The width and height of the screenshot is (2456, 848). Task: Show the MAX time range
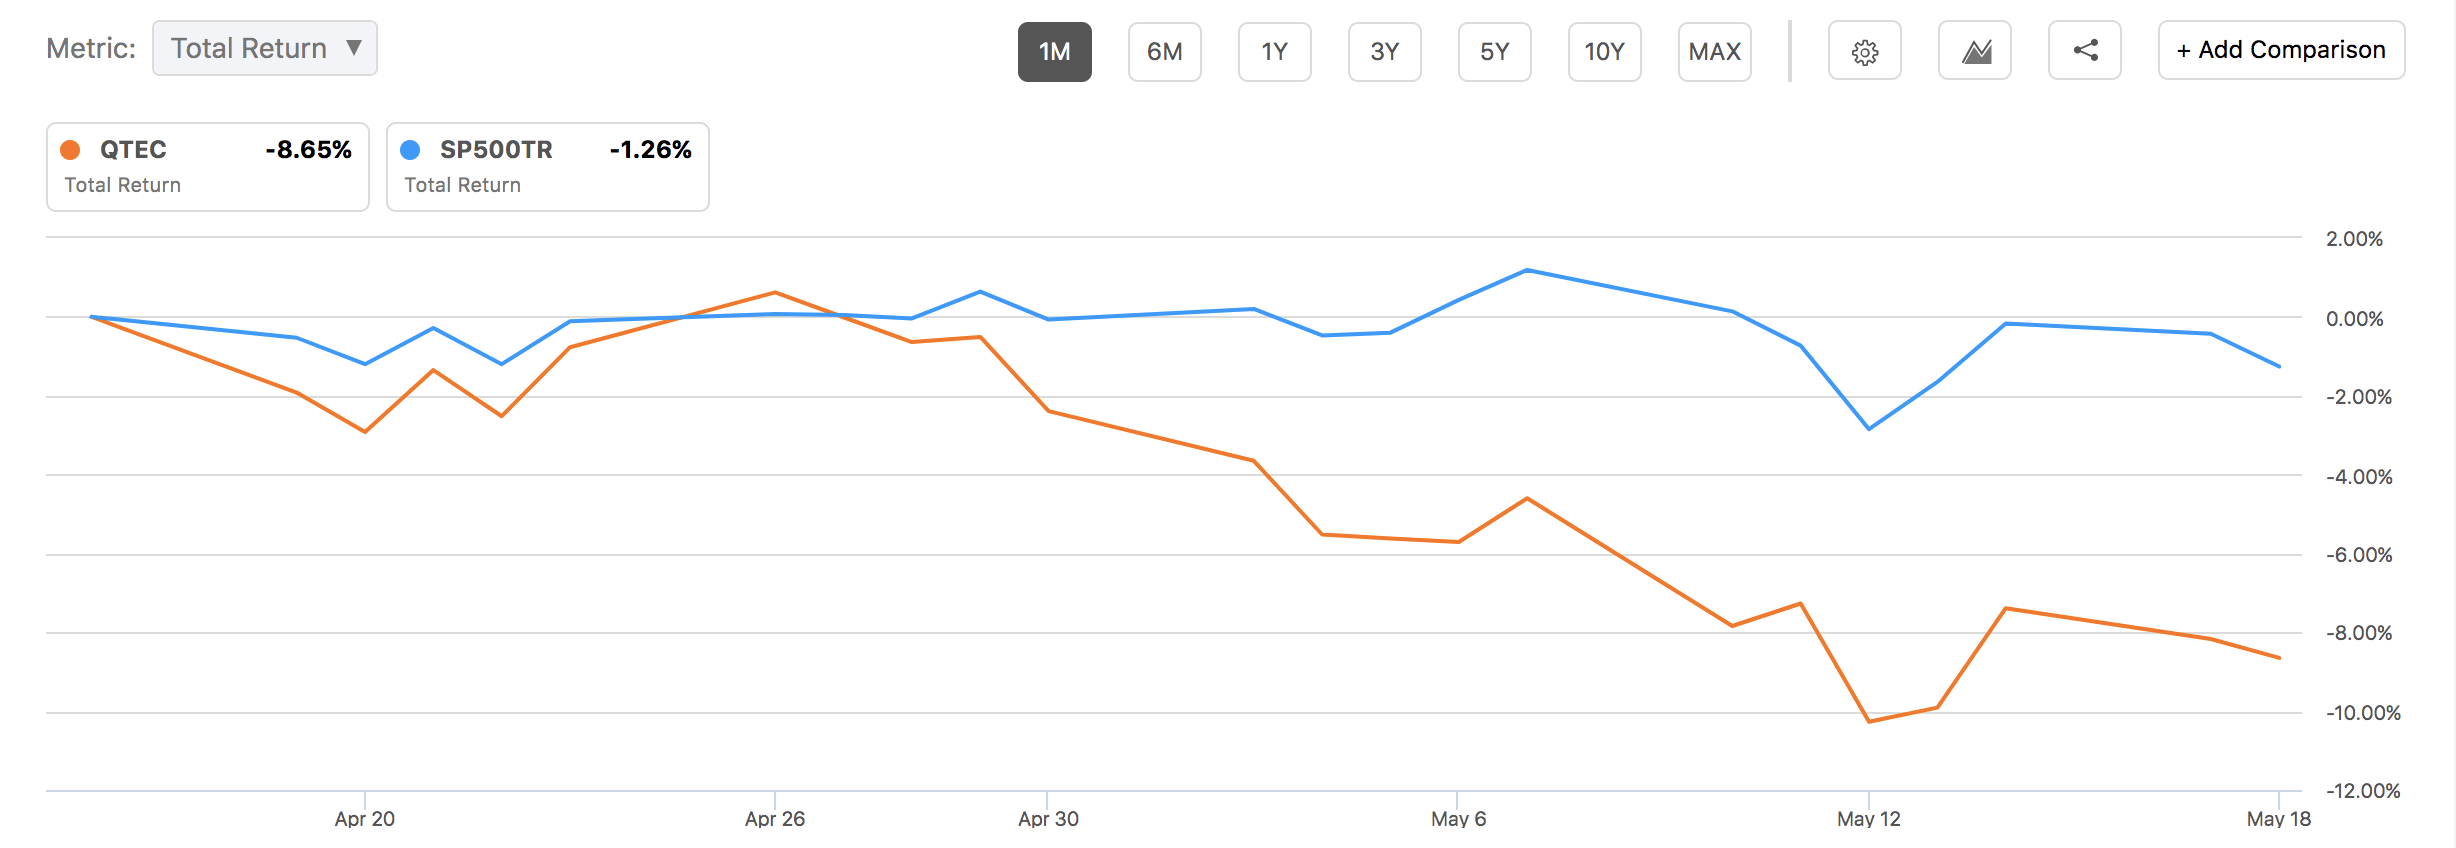[1714, 51]
